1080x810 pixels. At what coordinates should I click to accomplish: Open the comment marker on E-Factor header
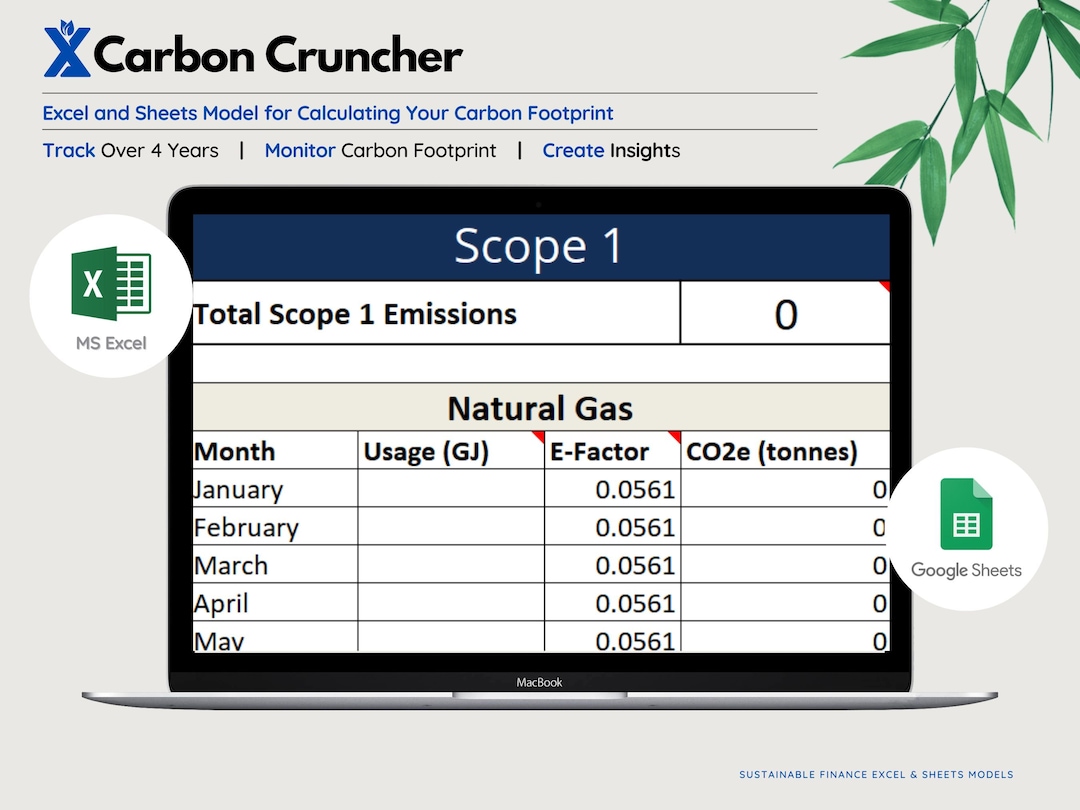click(676, 438)
